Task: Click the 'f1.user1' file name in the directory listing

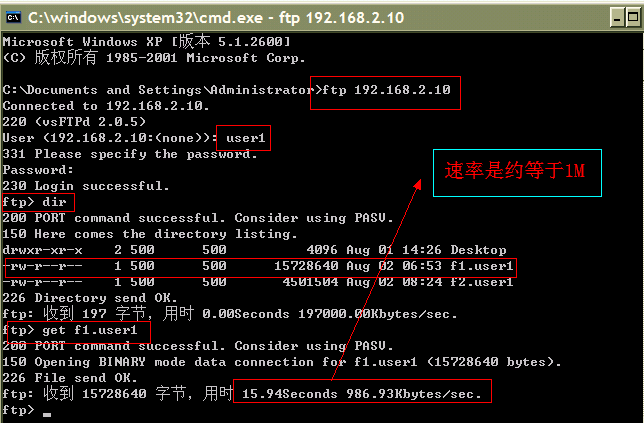Action: click(x=482, y=266)
